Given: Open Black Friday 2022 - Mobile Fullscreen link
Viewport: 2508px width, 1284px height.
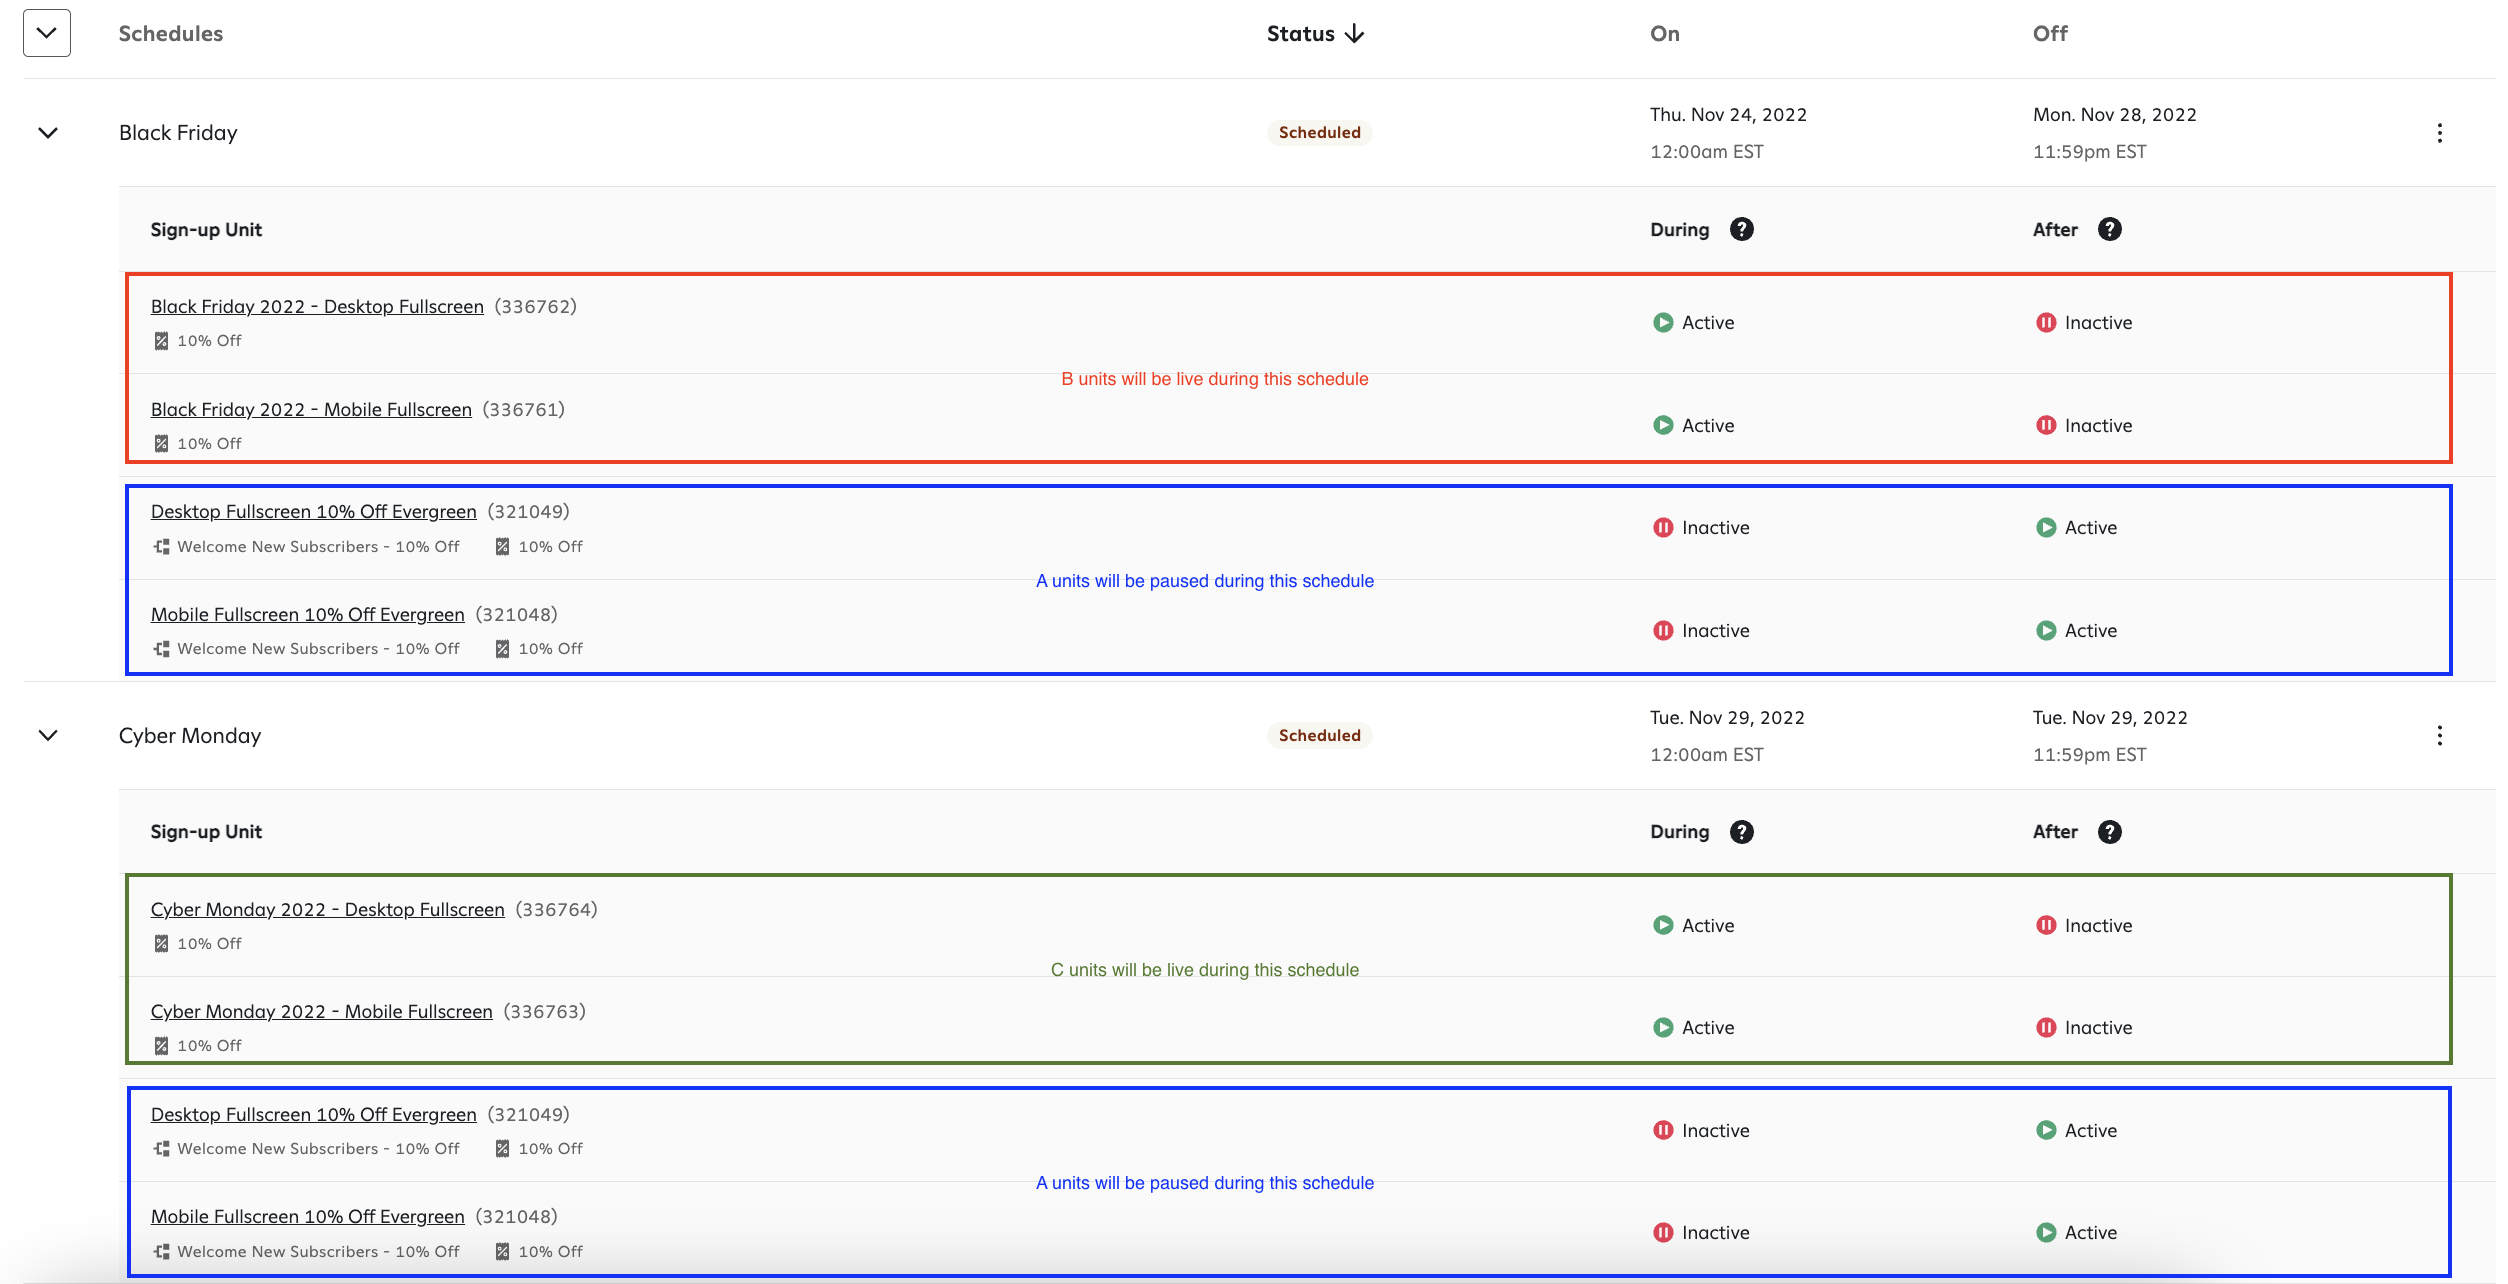Looking at the screenshot, I should [x=311, y=410].
